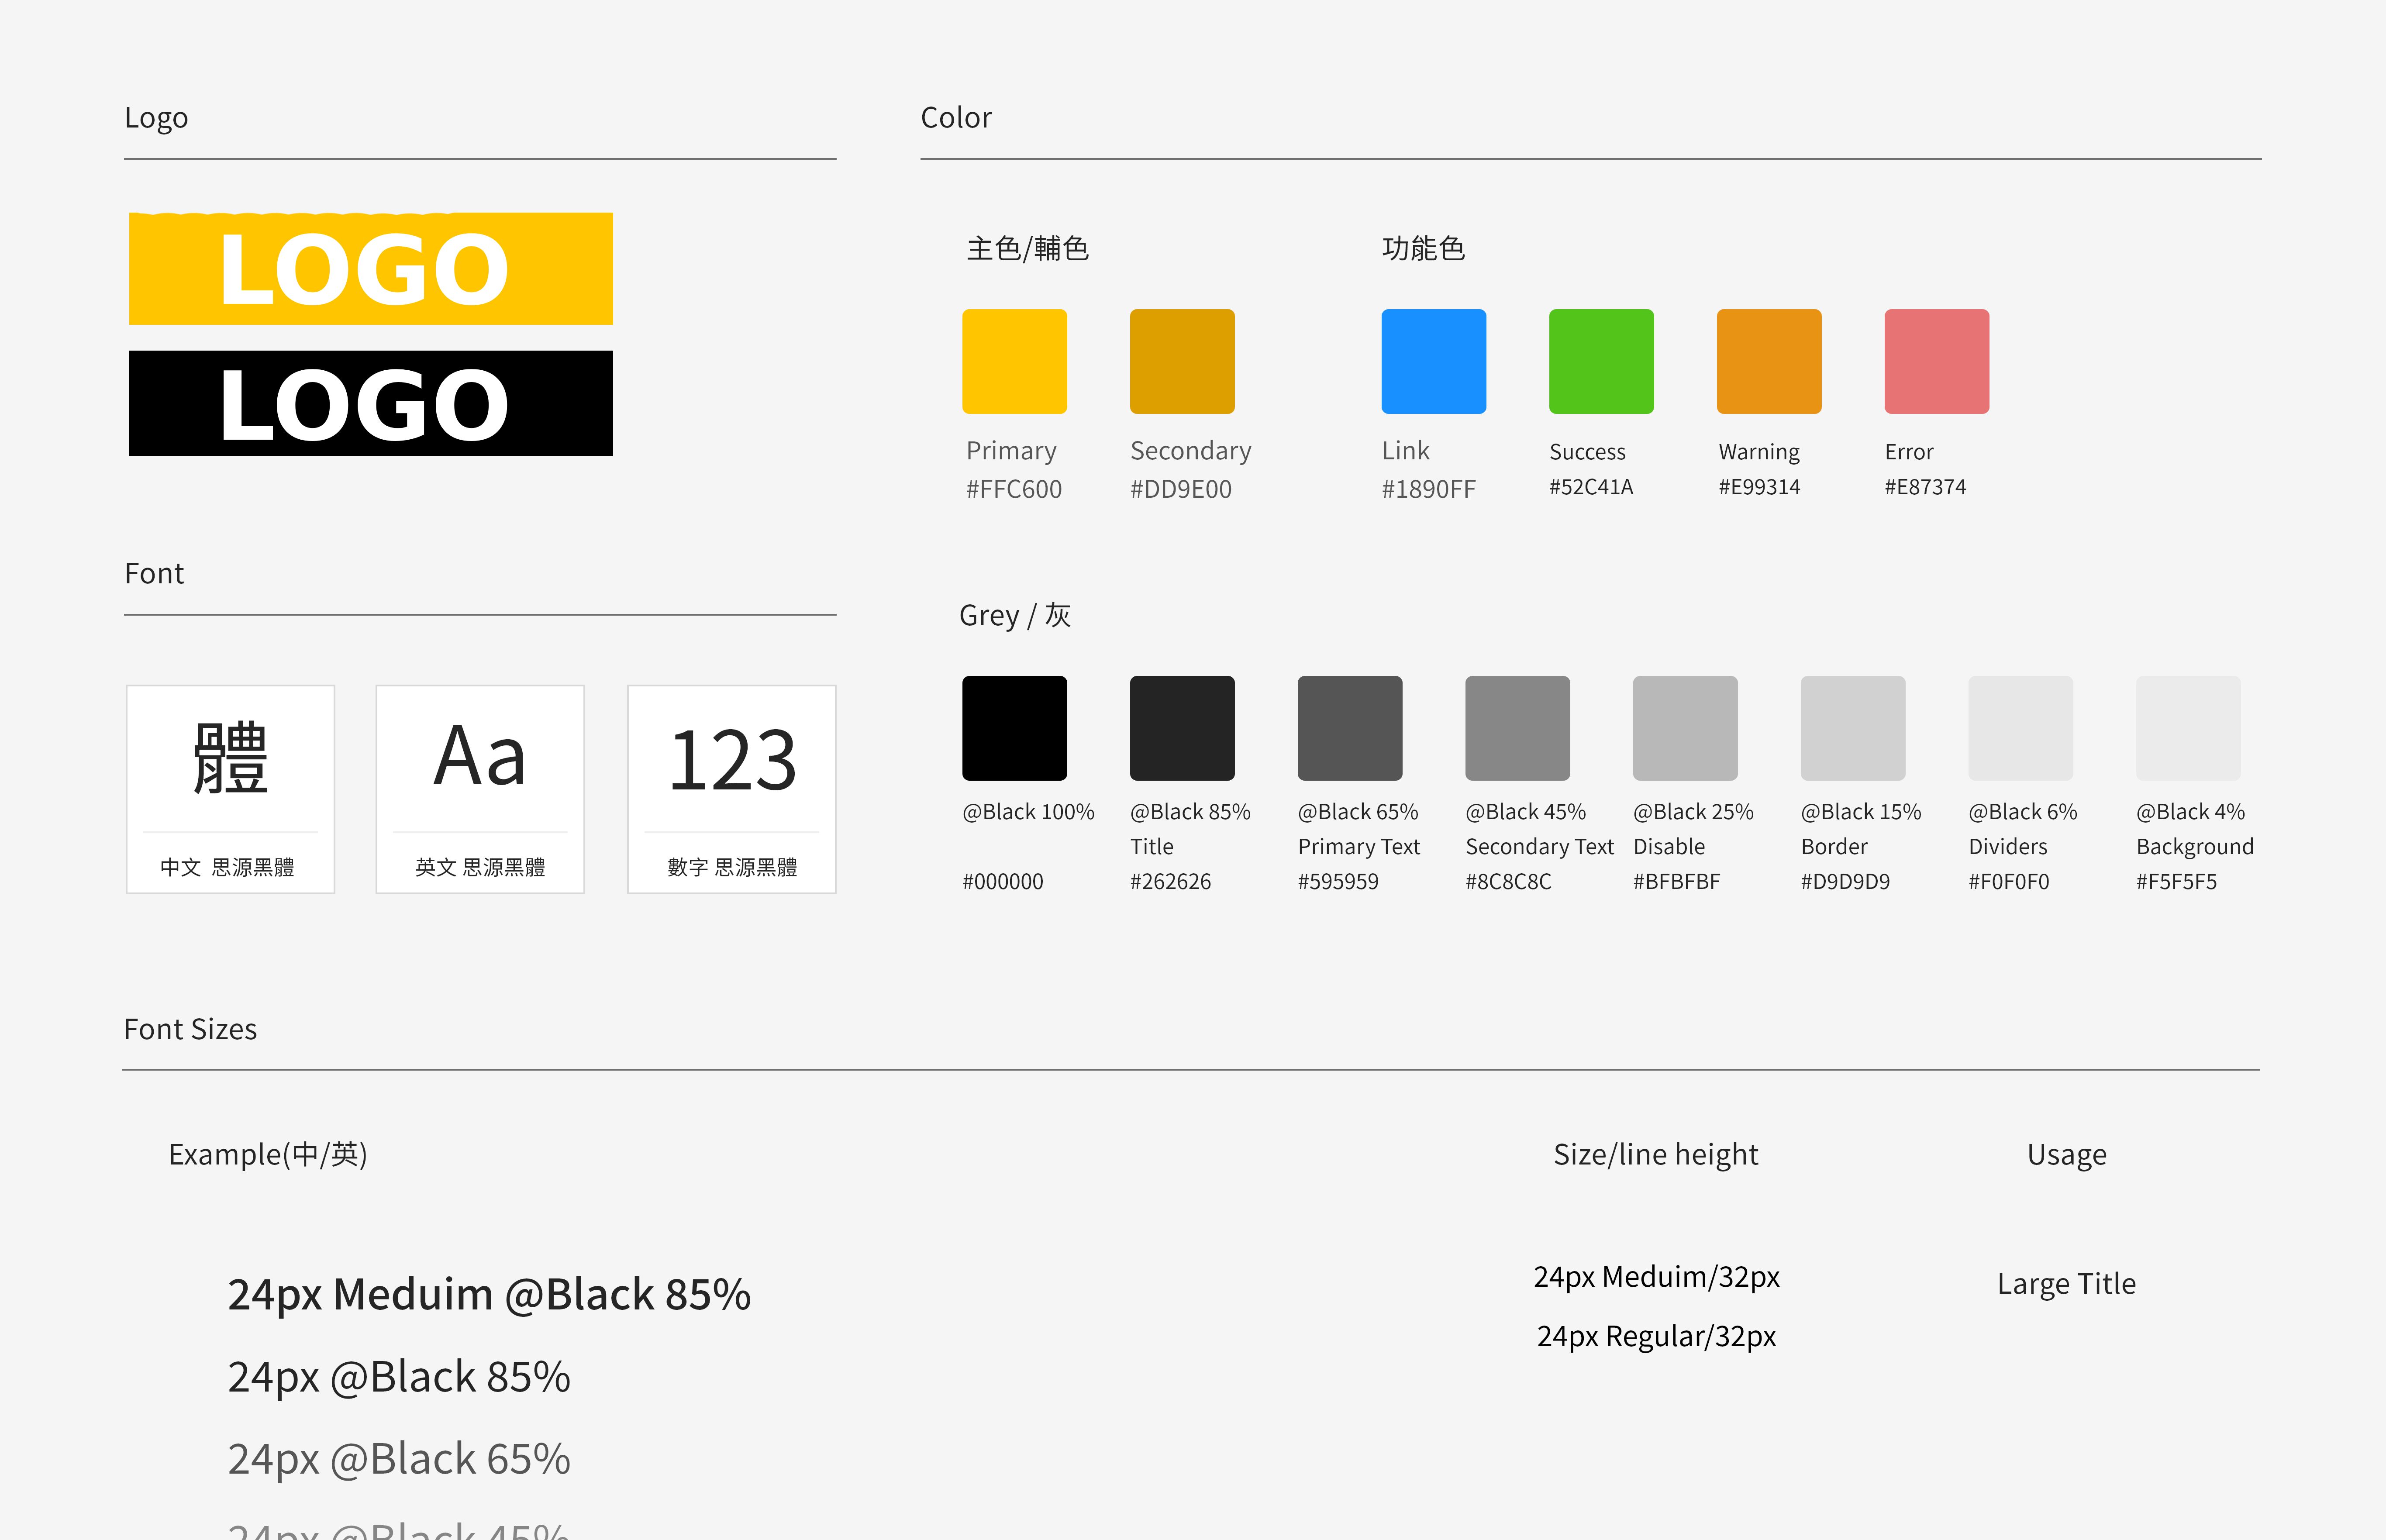
Task: Select the @Black 6% Dividers swatch
Action: [x=2020, y=728]
